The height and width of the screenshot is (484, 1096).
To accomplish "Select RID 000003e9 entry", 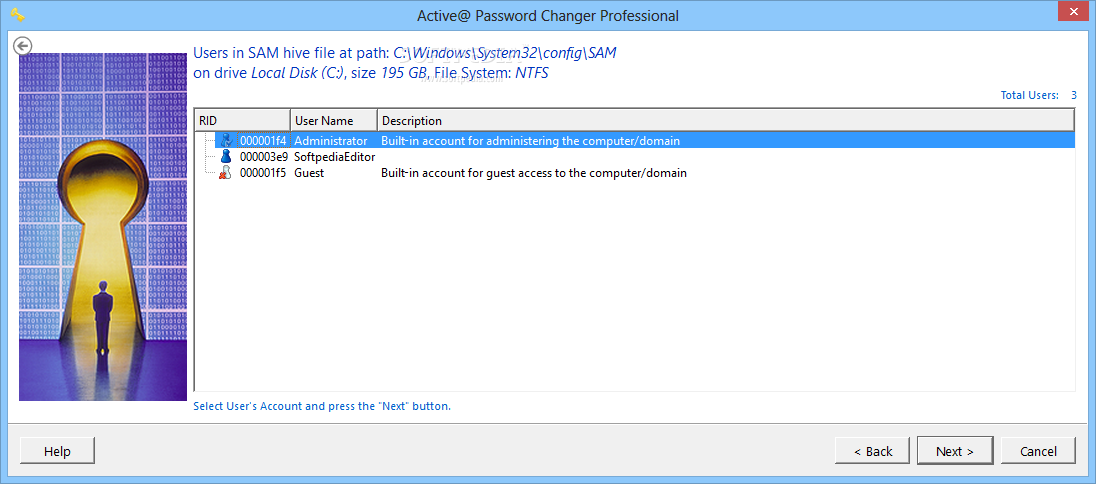I will click(x=263, y=157).
